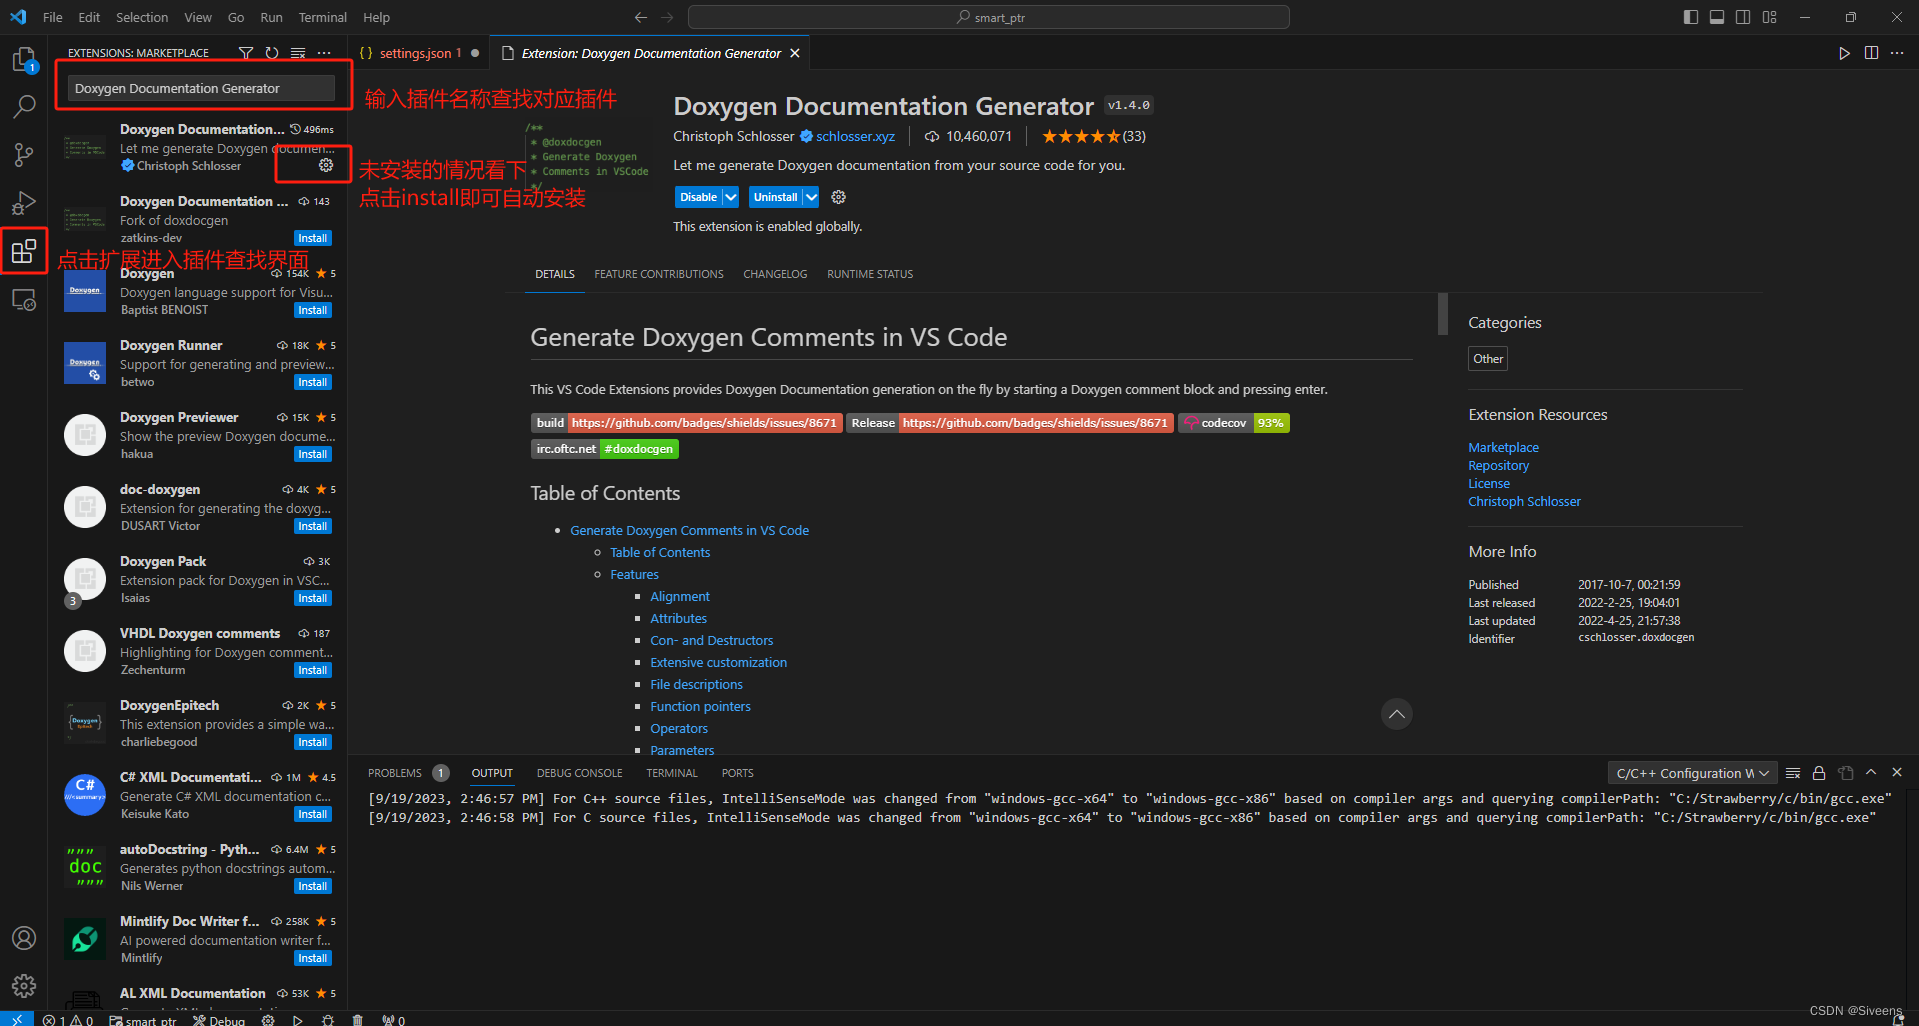Toggle primary side bar visibility

point(1691,17)
